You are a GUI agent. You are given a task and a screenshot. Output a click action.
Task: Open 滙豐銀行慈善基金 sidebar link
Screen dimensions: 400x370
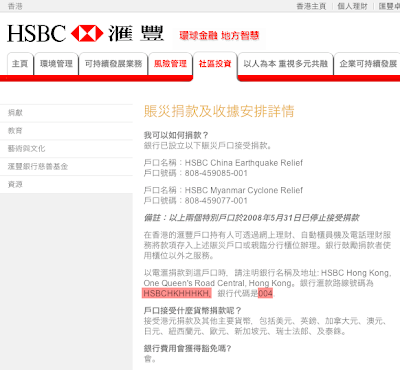click(x=38, y=166)
